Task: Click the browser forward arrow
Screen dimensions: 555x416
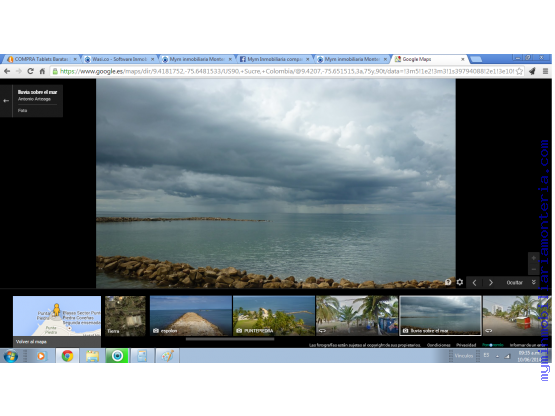Action: click(x=19, y=72)
